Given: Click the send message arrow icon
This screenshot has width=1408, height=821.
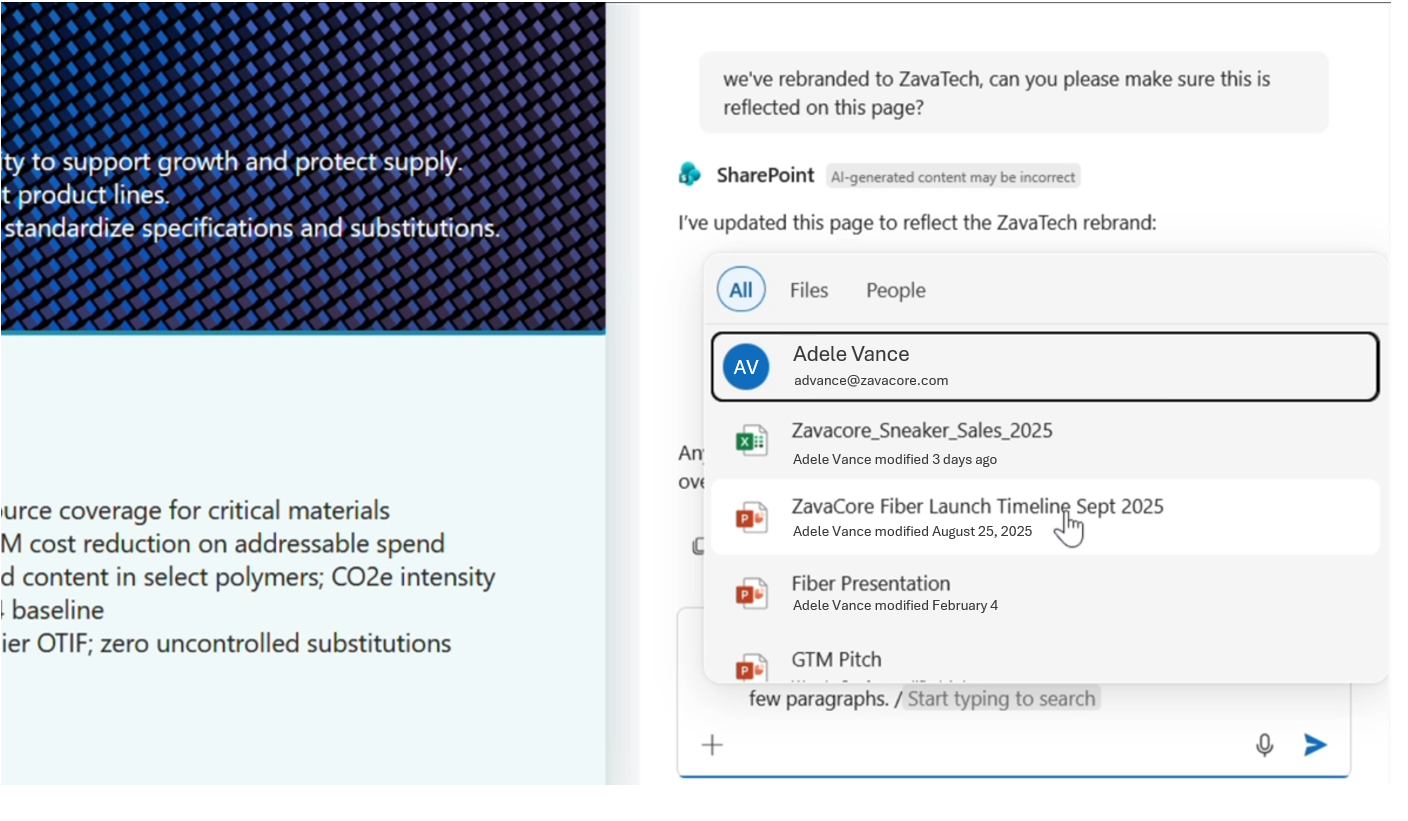Looking at the screenshot, I should click(1315, 745).
